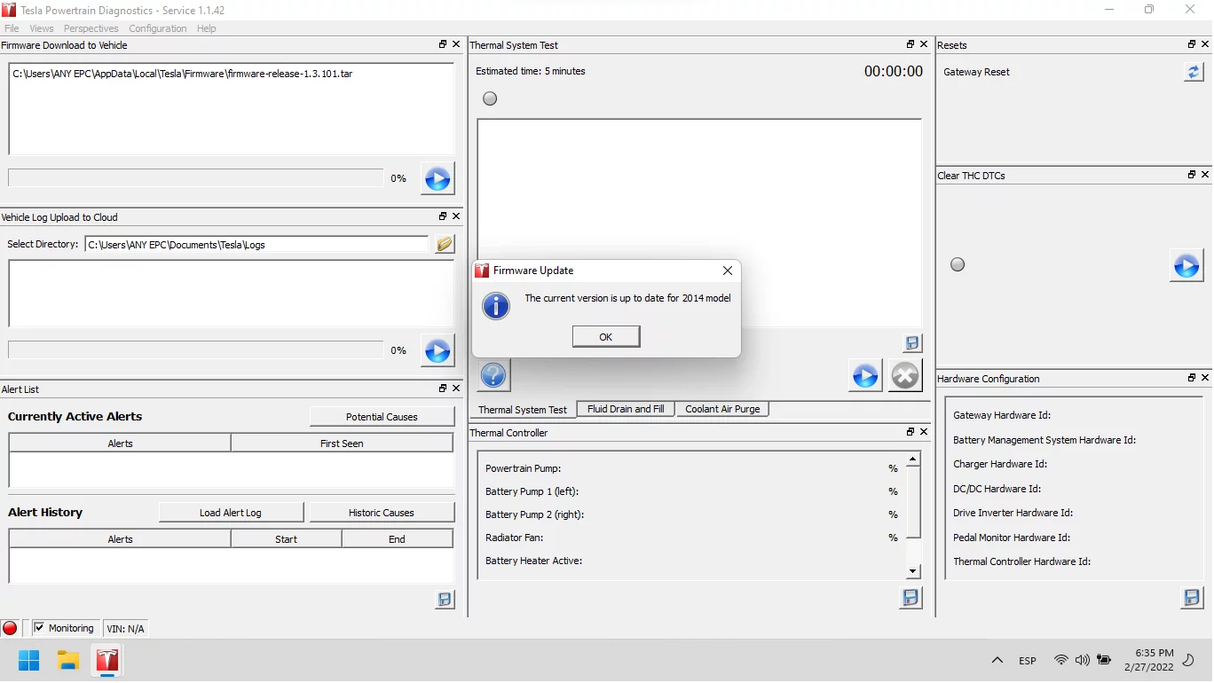Click the Load Alert Log button
This screenshot has height=683, width=1214.
[x=230, y=513]
